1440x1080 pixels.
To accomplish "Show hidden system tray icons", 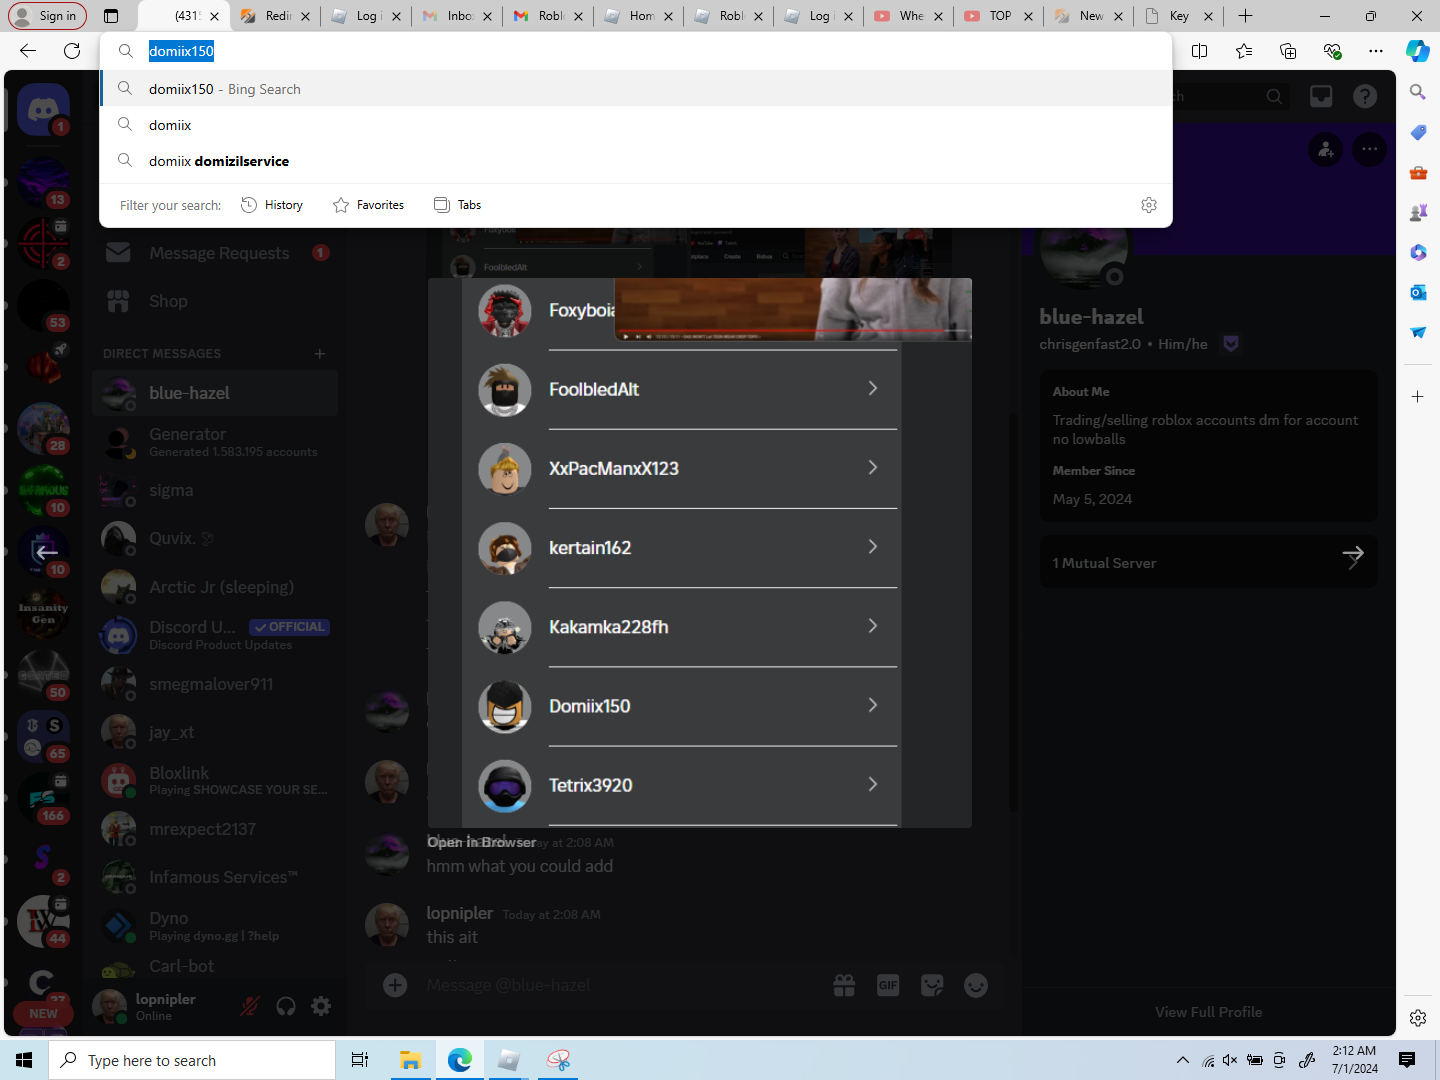I will [1183, 1060].
